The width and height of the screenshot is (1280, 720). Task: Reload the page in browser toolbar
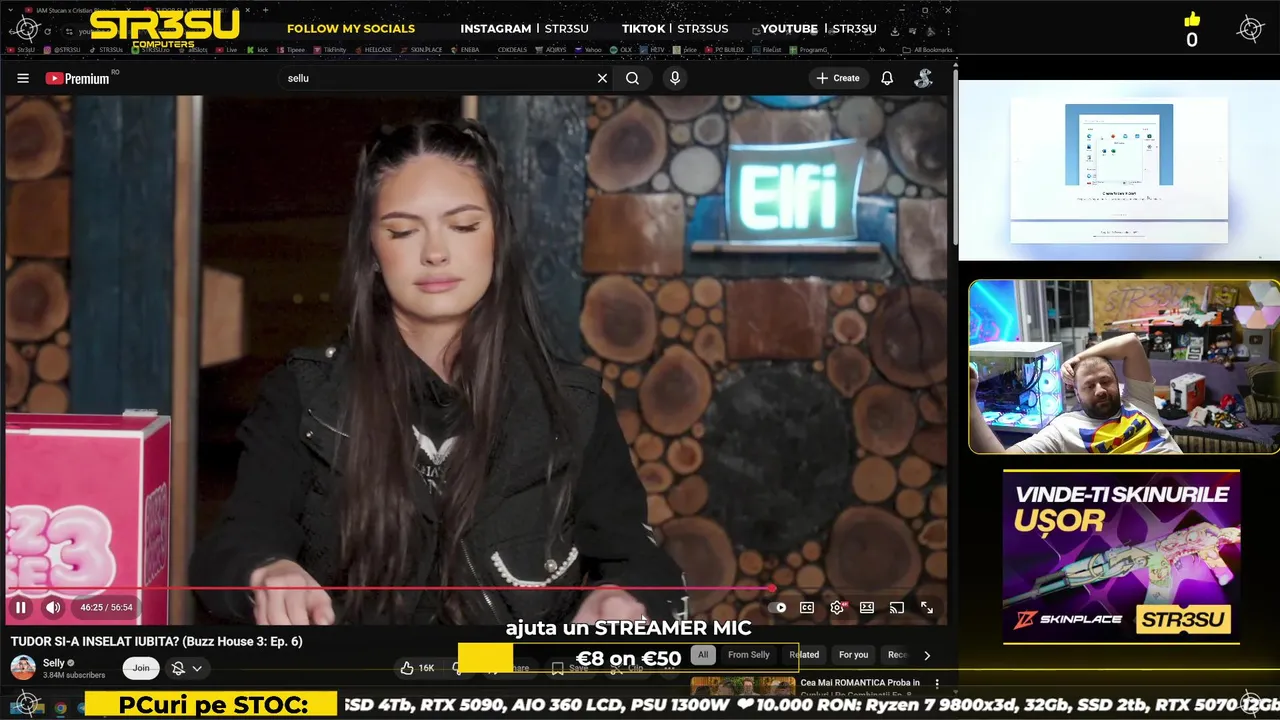coord(47,31)
